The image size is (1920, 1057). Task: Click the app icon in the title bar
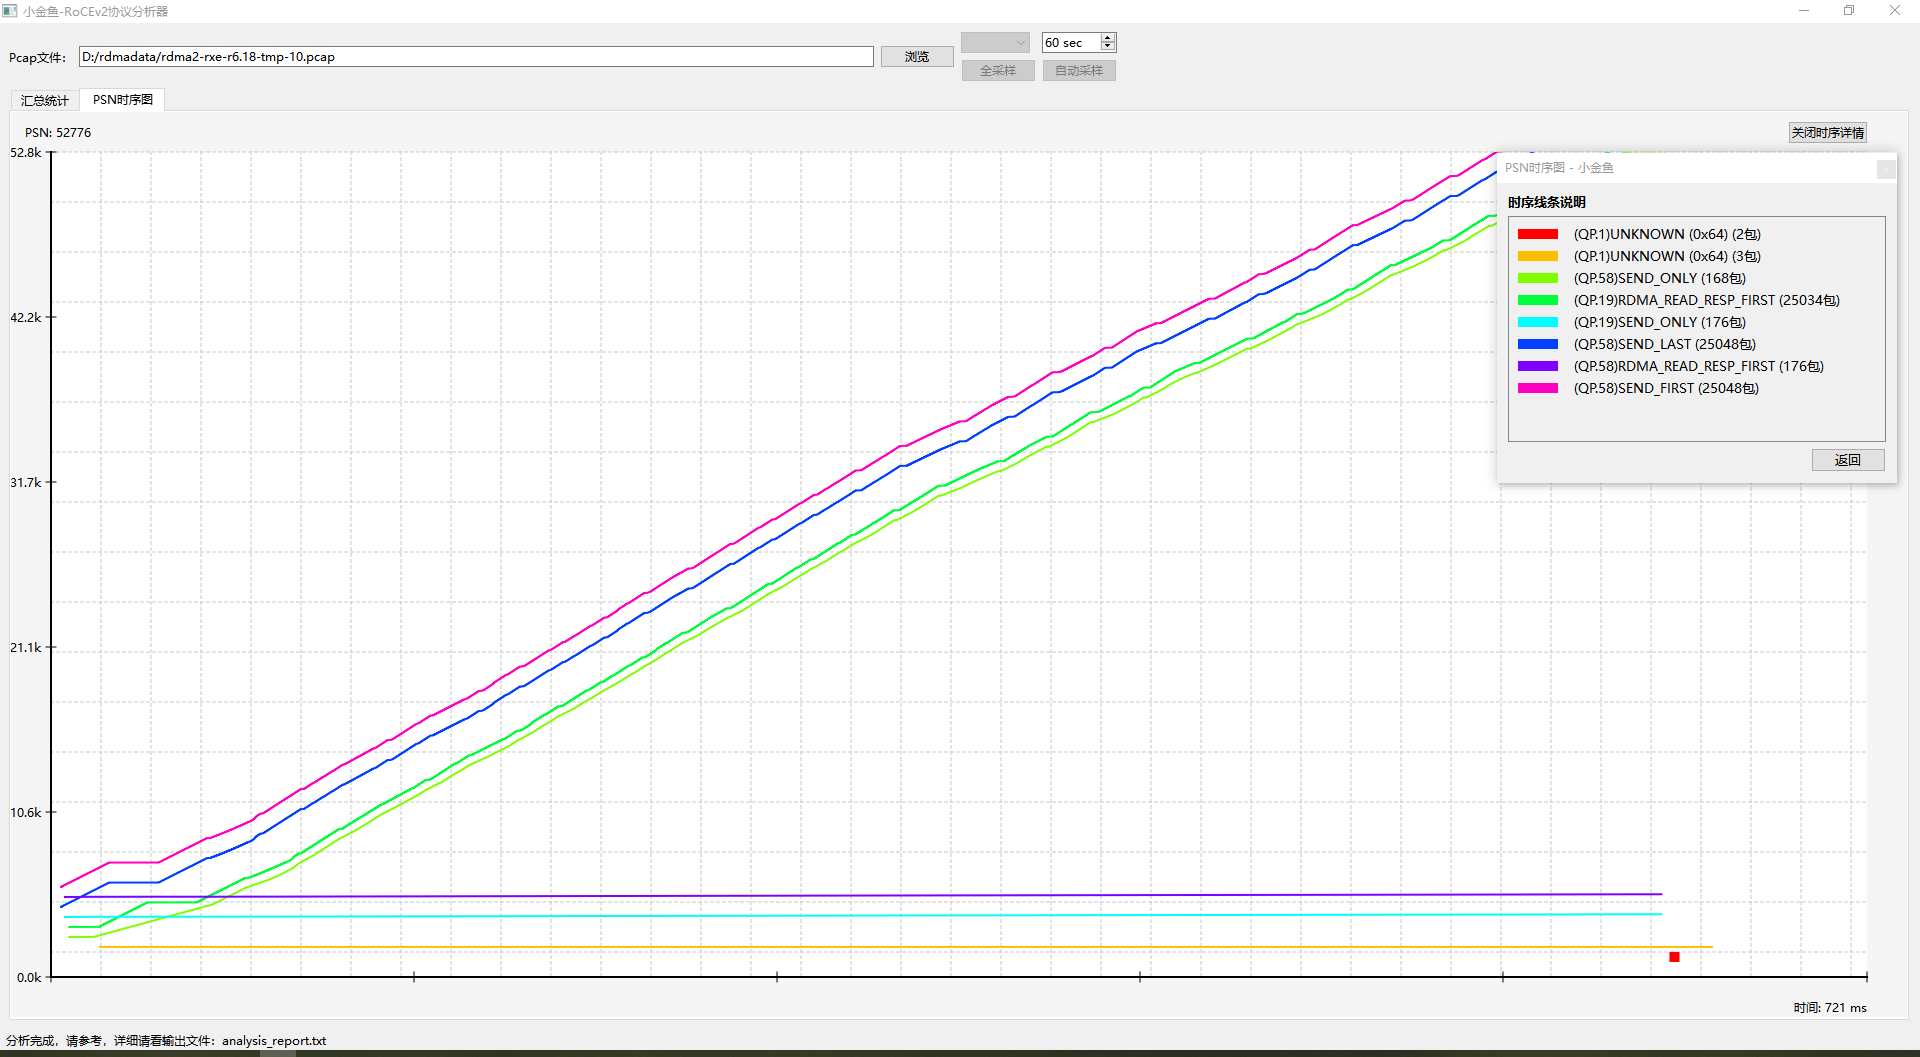pos(10,11)
